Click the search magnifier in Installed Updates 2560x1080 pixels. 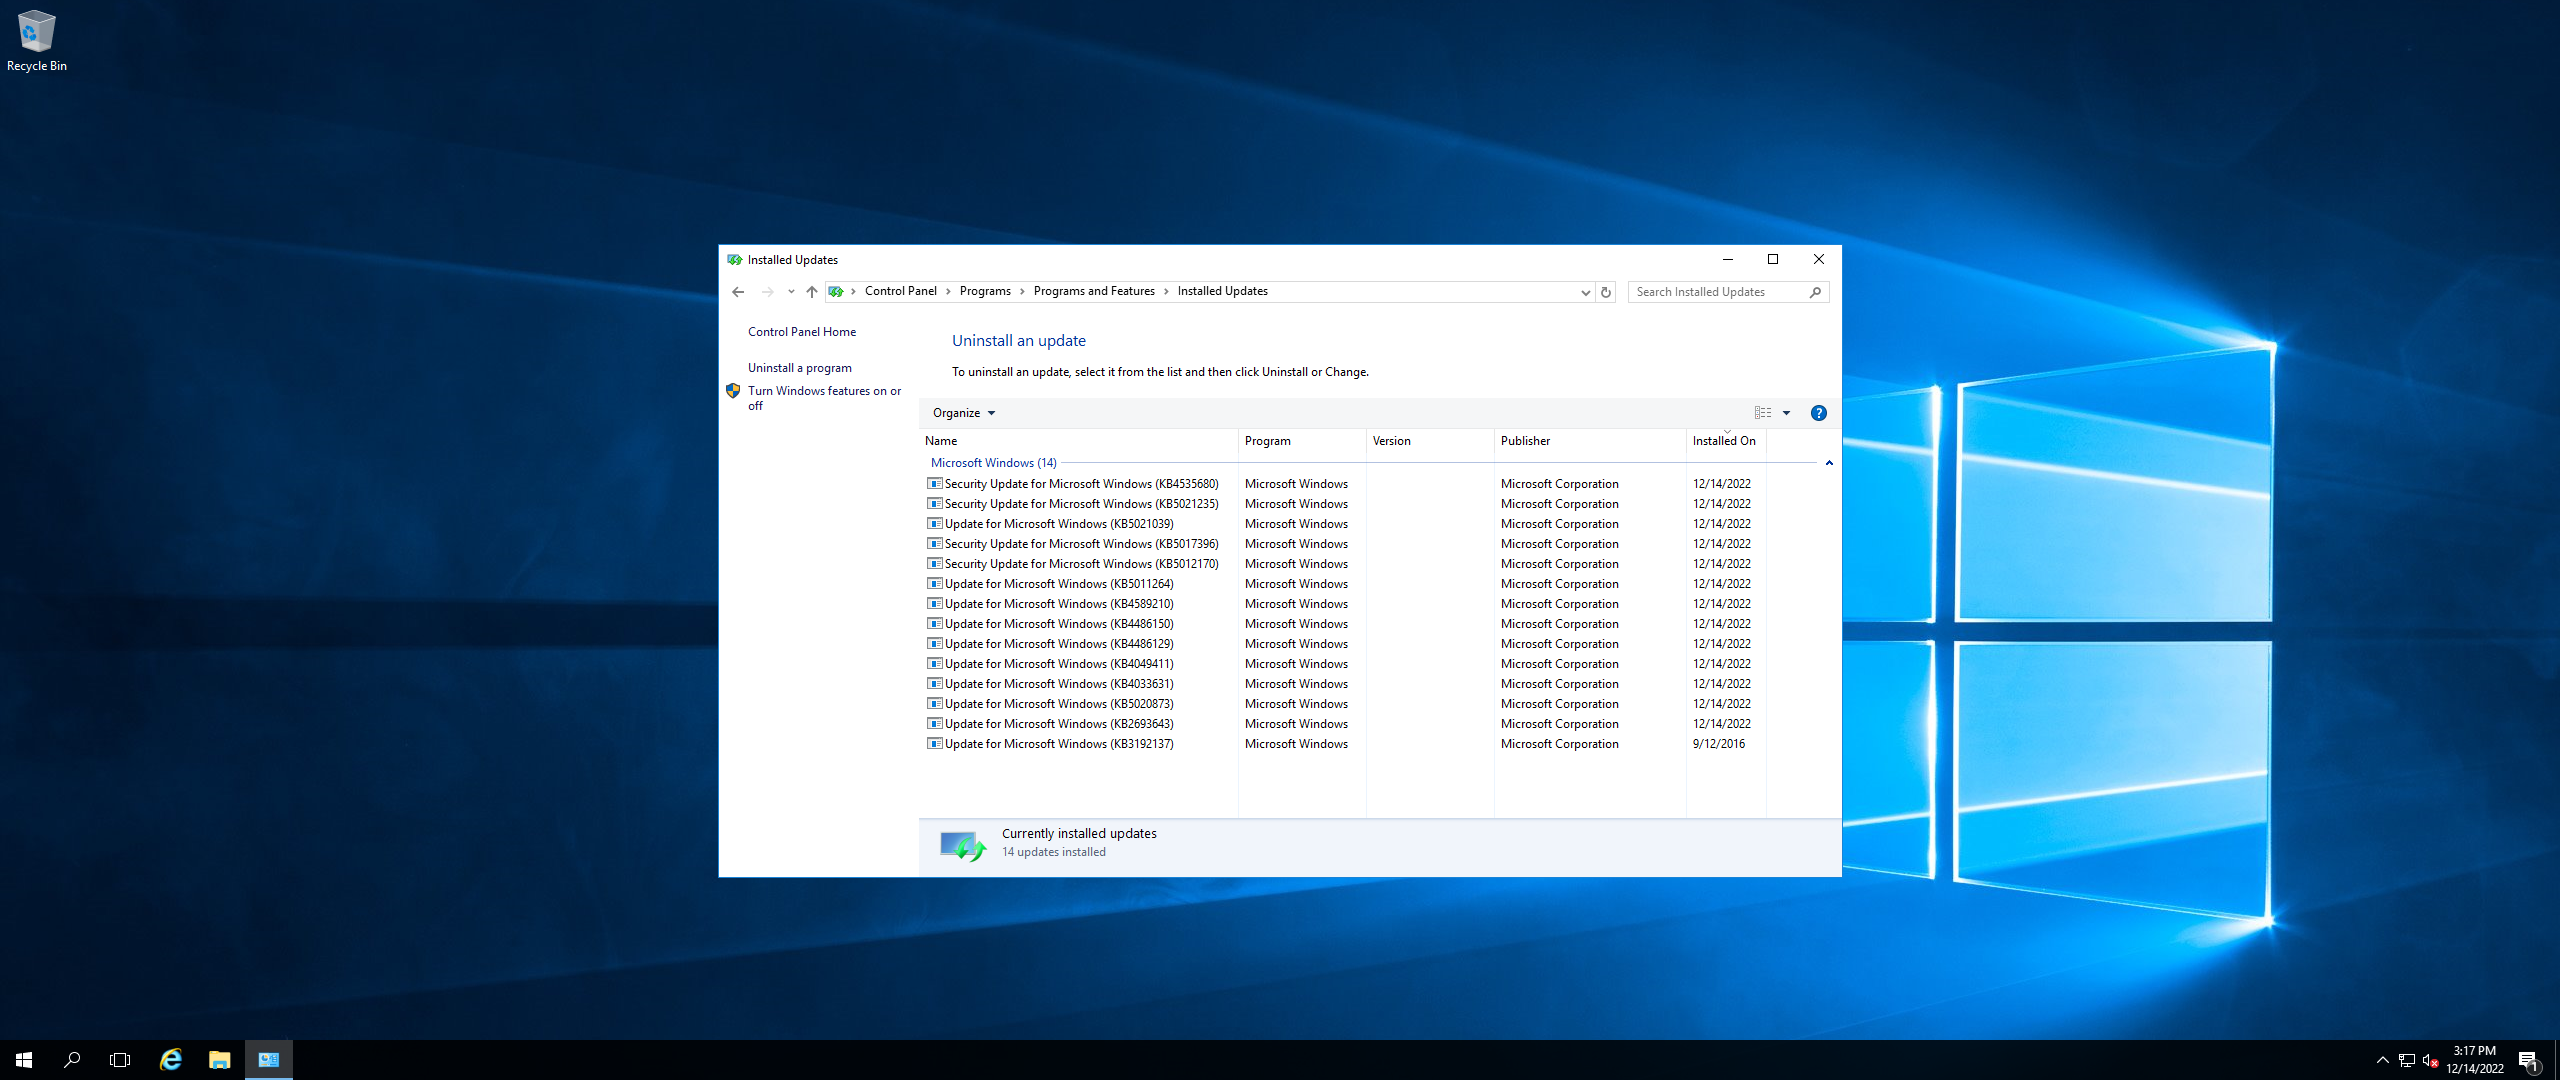coord(1815,292)
